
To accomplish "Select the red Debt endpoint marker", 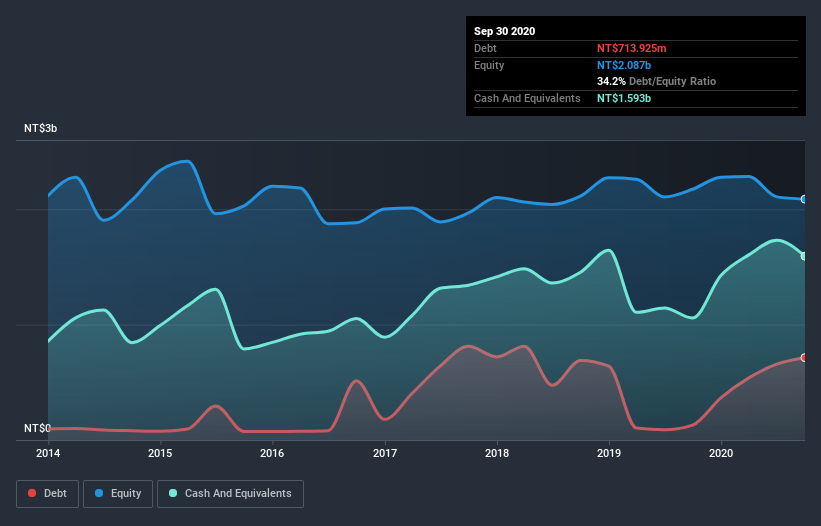I will pyautogui.click(x=804, y=357).
